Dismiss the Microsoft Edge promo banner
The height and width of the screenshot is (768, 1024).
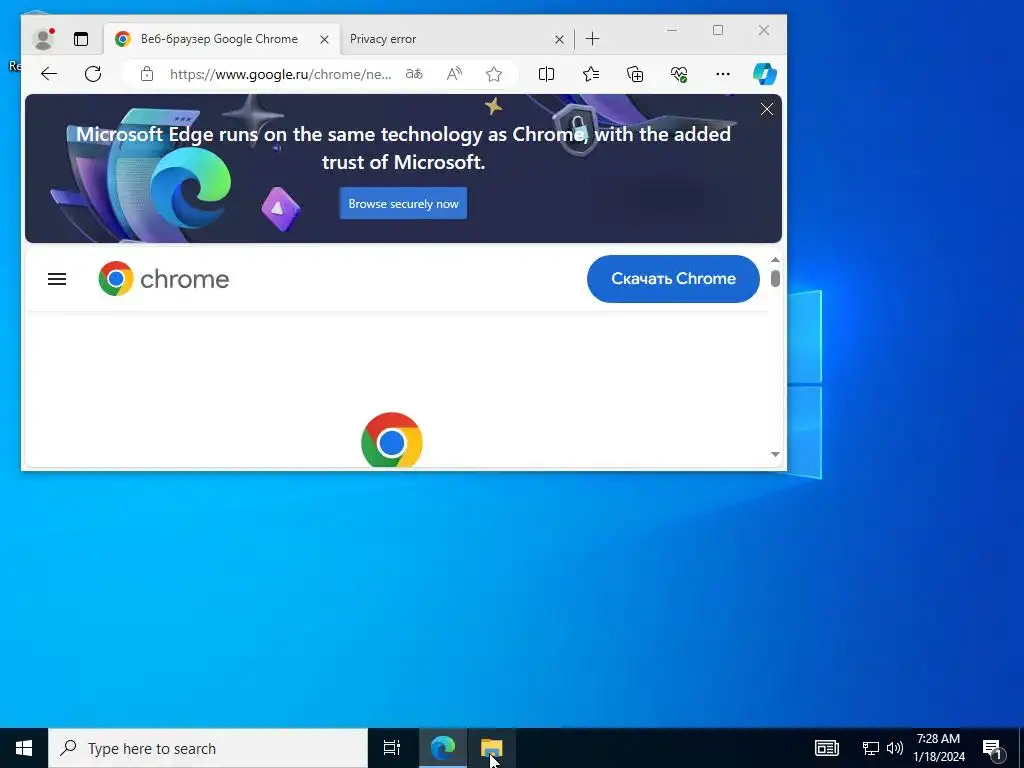point(767,109)
